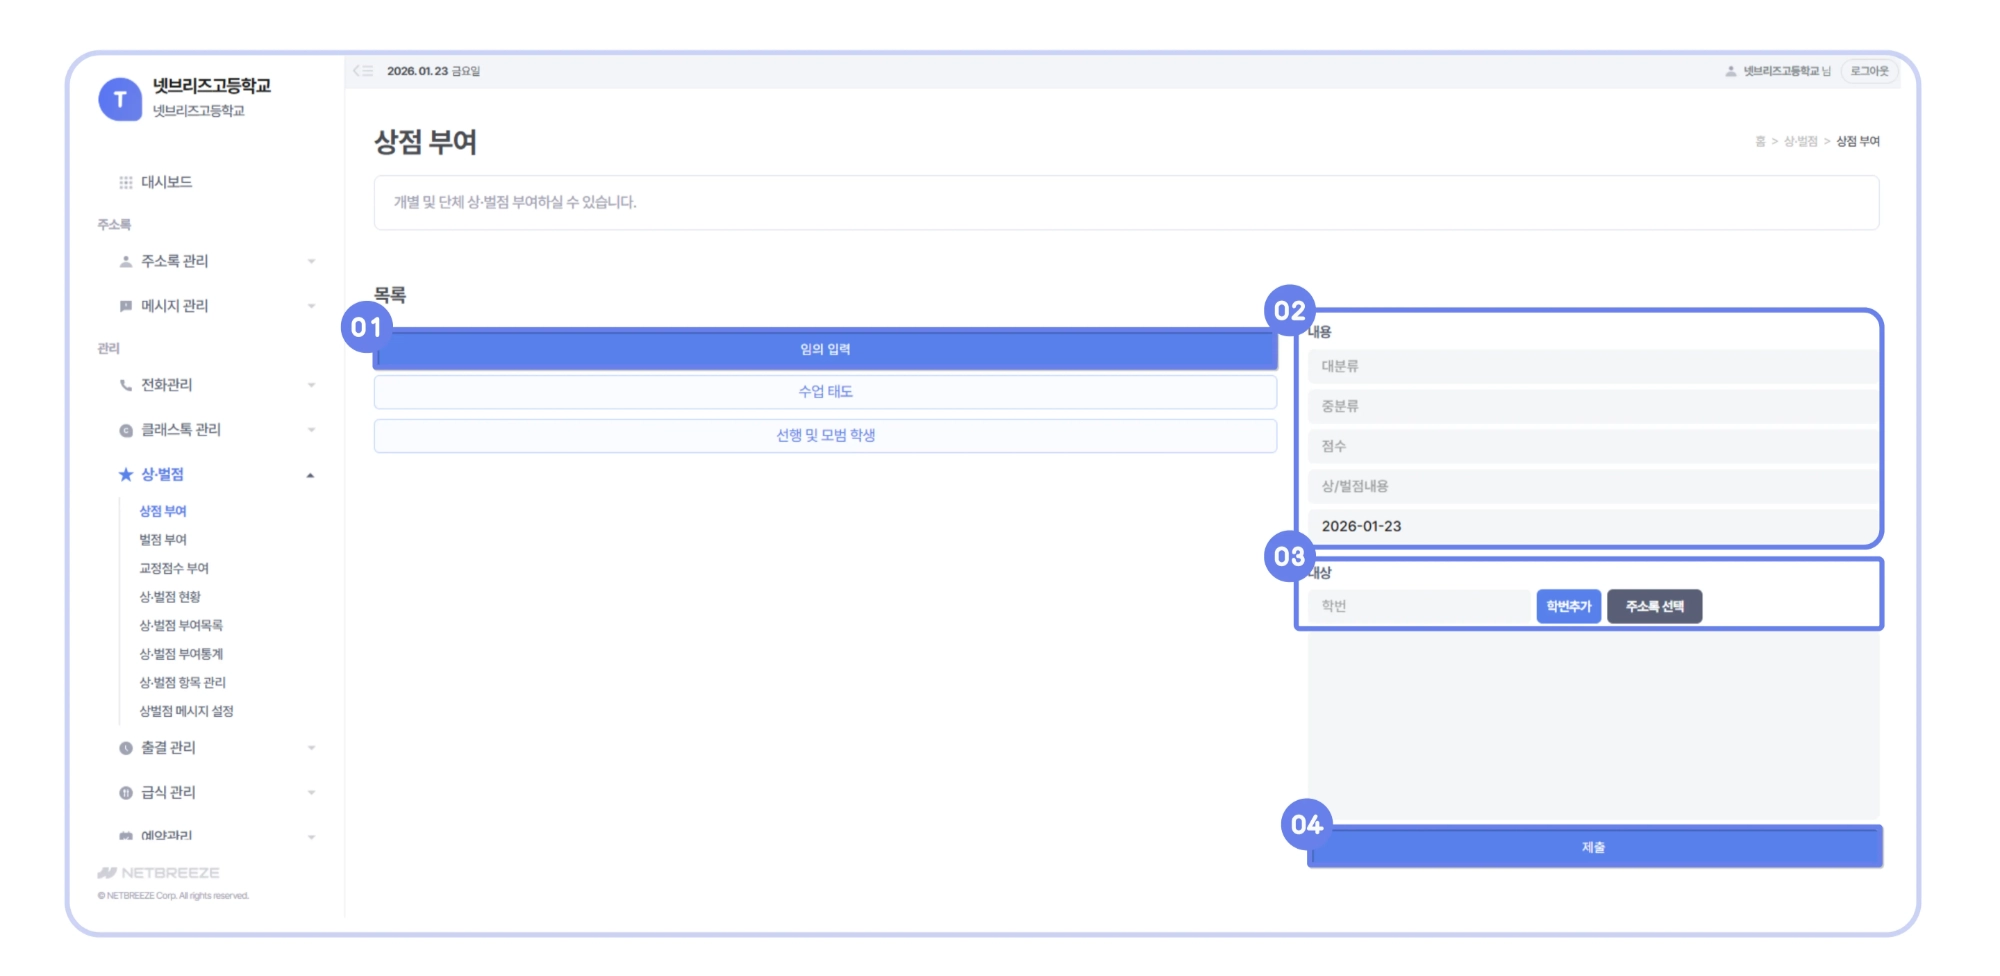This screenshot has width=2000, height=976.
Task: Click the 출결 관리 clock icon
Action: [x=126, y=748]
